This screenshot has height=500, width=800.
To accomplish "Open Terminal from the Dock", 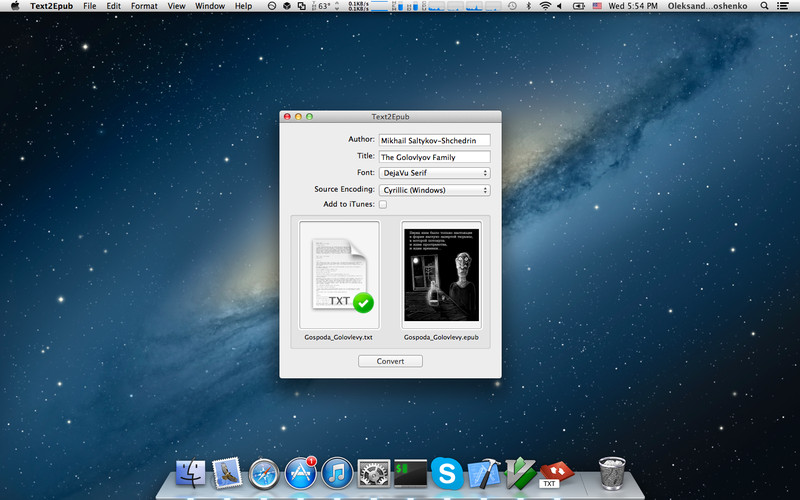I will click(x=410, y=473).
